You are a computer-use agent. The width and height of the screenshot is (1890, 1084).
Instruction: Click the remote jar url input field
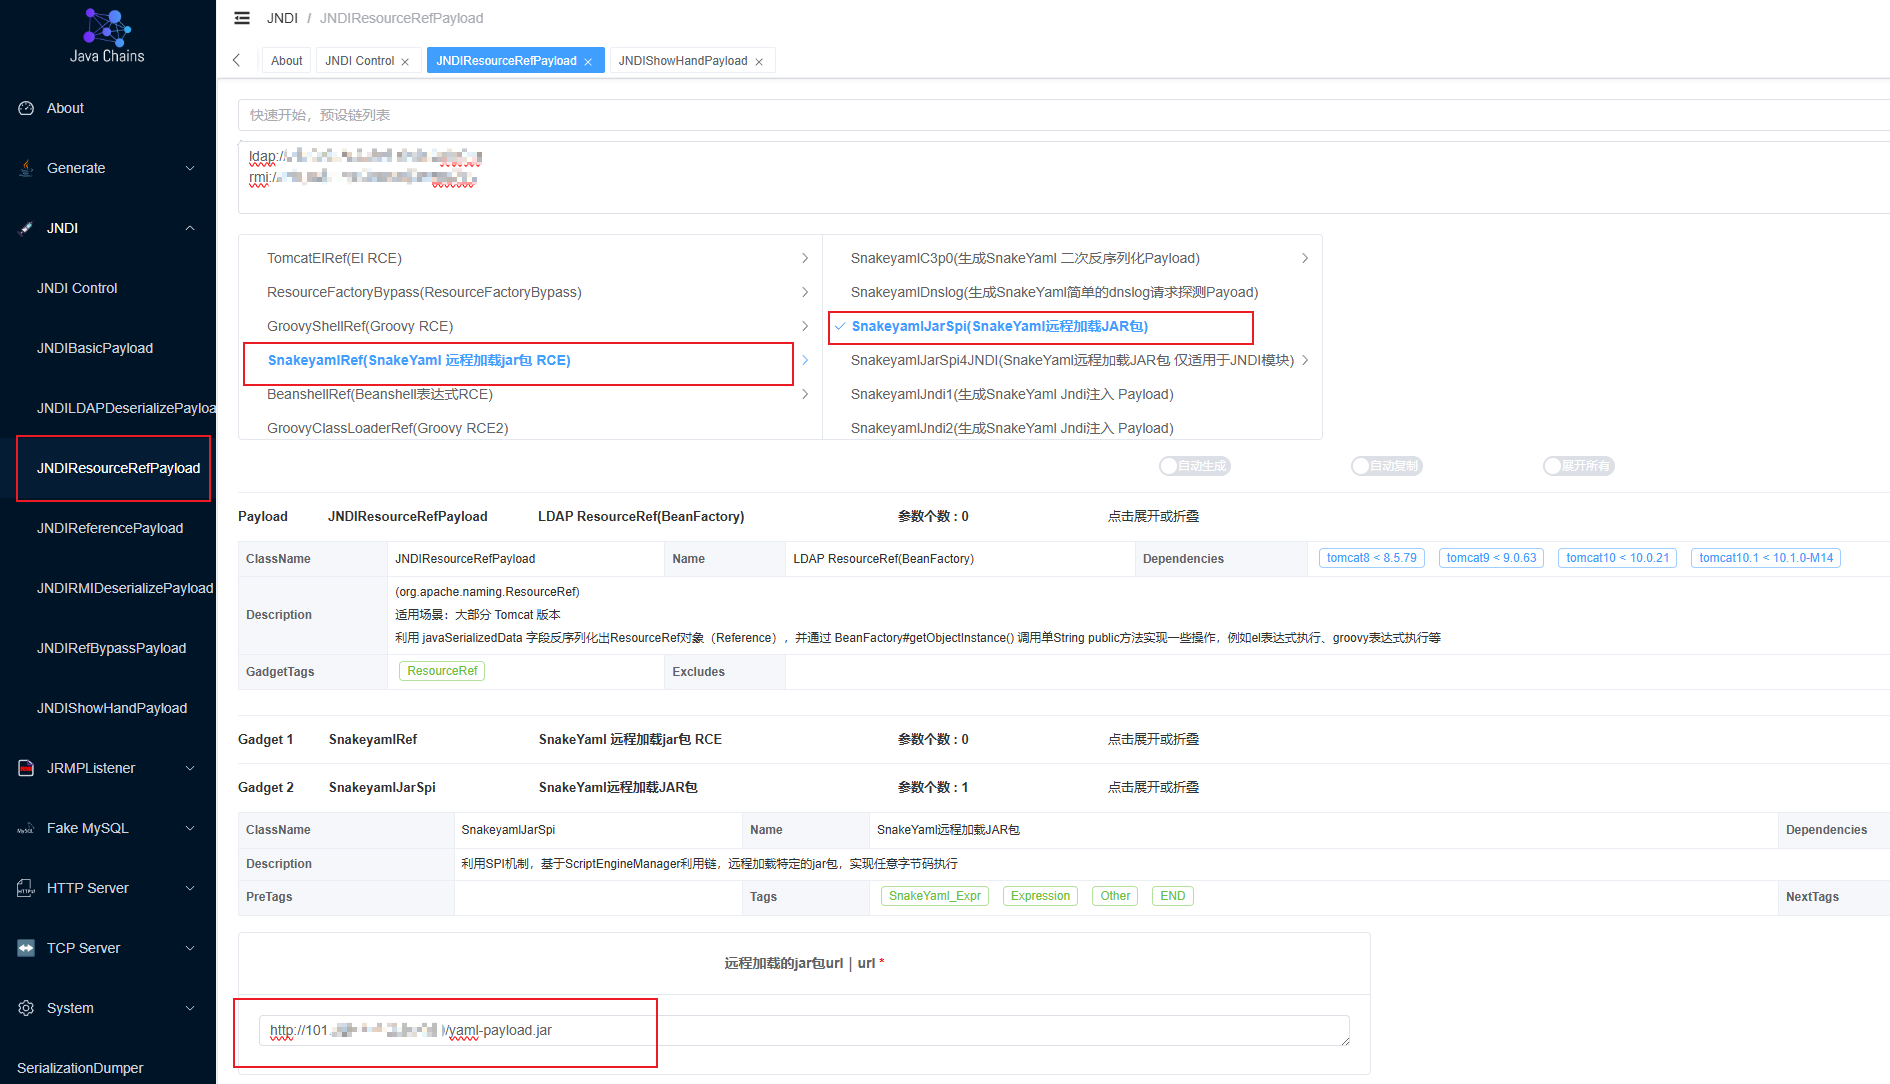pyautogui.click(x=804, y=1031)
